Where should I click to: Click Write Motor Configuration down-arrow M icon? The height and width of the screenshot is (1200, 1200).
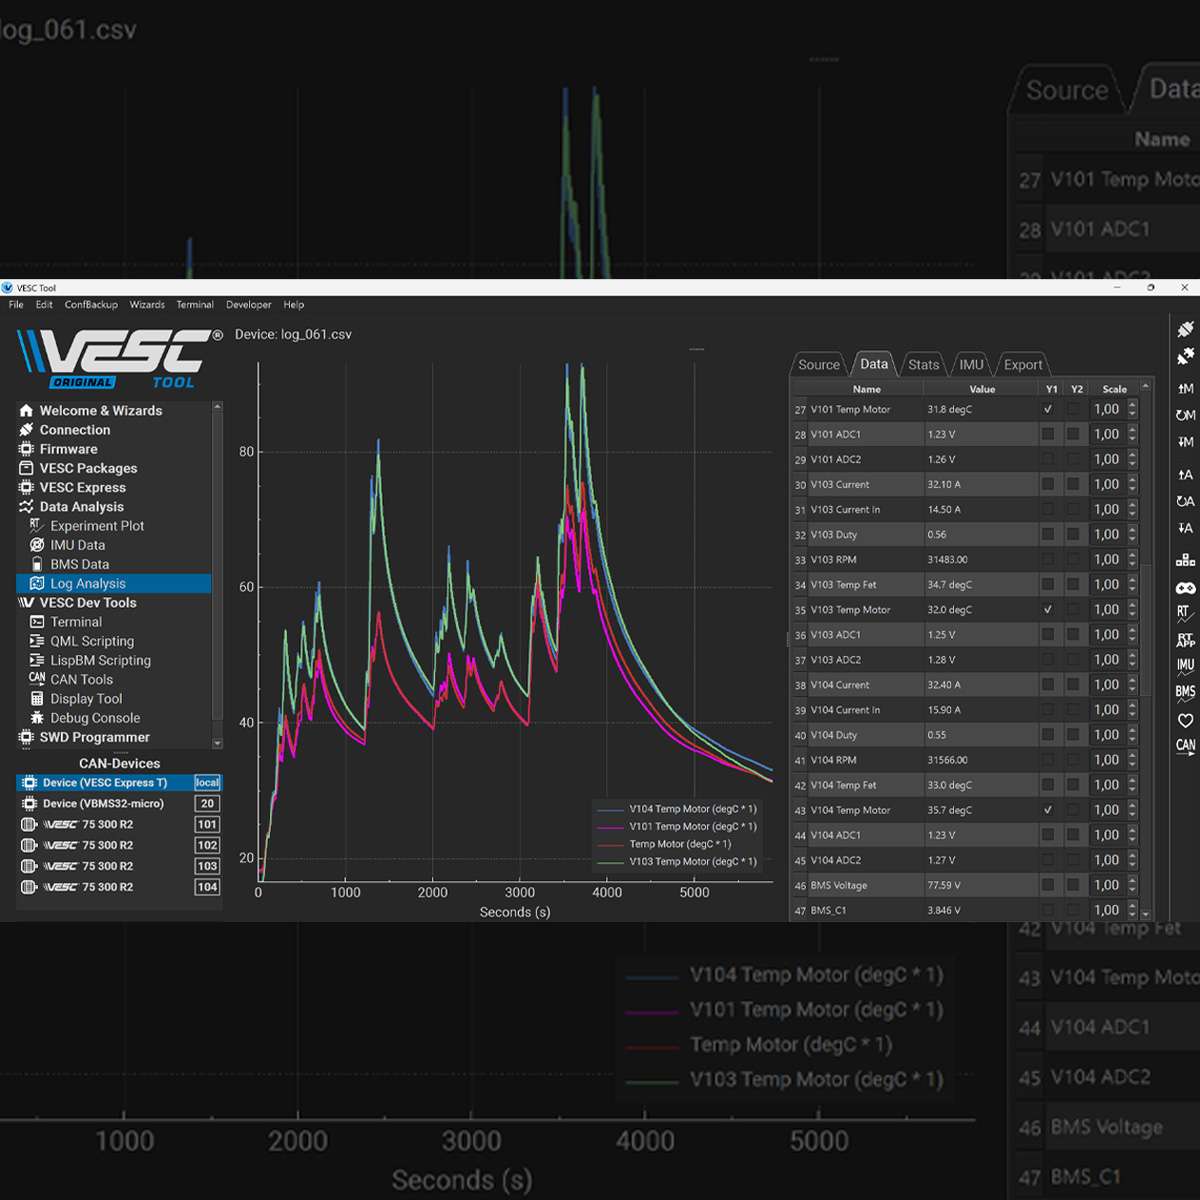pos(1185,442)
